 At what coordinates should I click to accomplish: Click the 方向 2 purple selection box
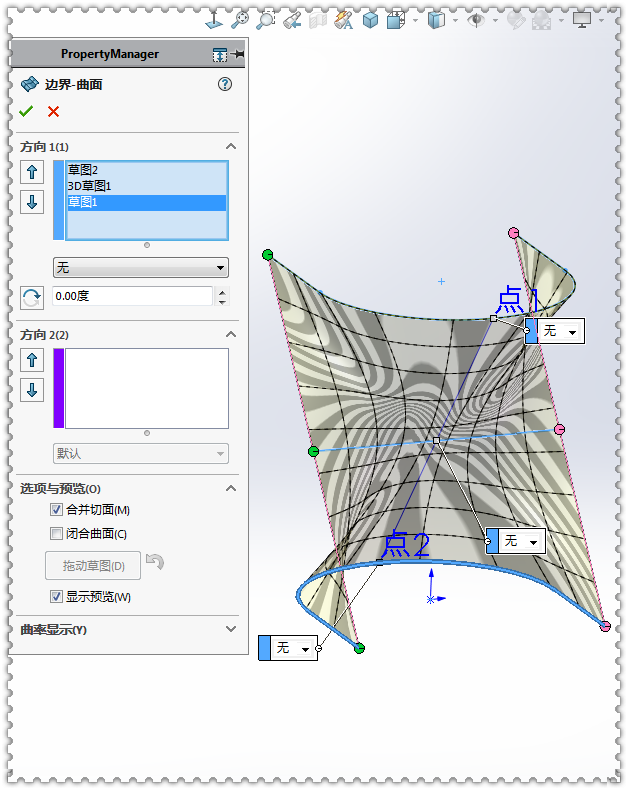coord(146,388)
